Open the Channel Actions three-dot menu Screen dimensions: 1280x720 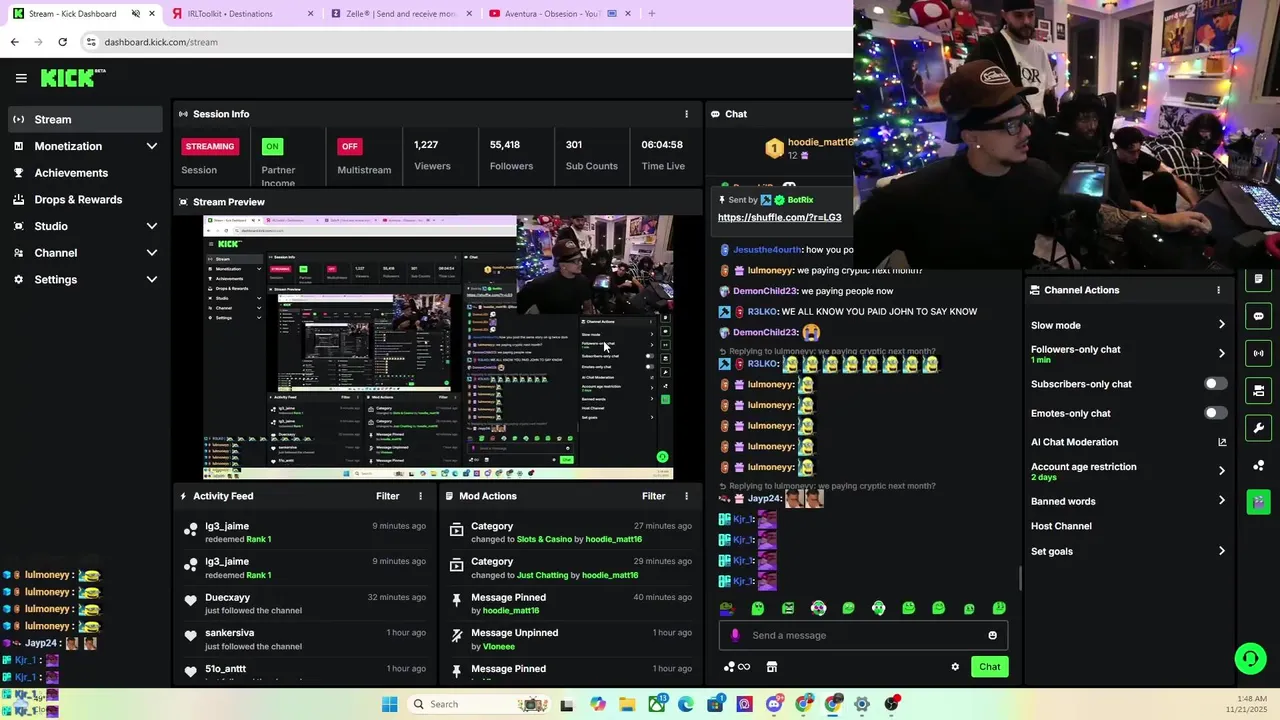pyautogui.click(x=1218, y=290)
